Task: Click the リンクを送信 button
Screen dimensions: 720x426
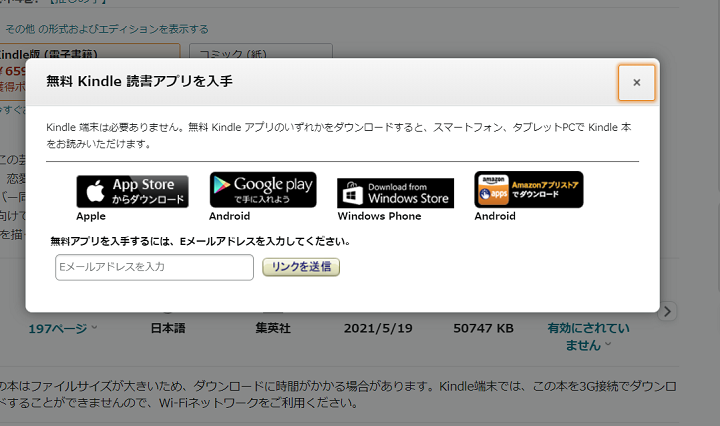Action: click(301, 267)
